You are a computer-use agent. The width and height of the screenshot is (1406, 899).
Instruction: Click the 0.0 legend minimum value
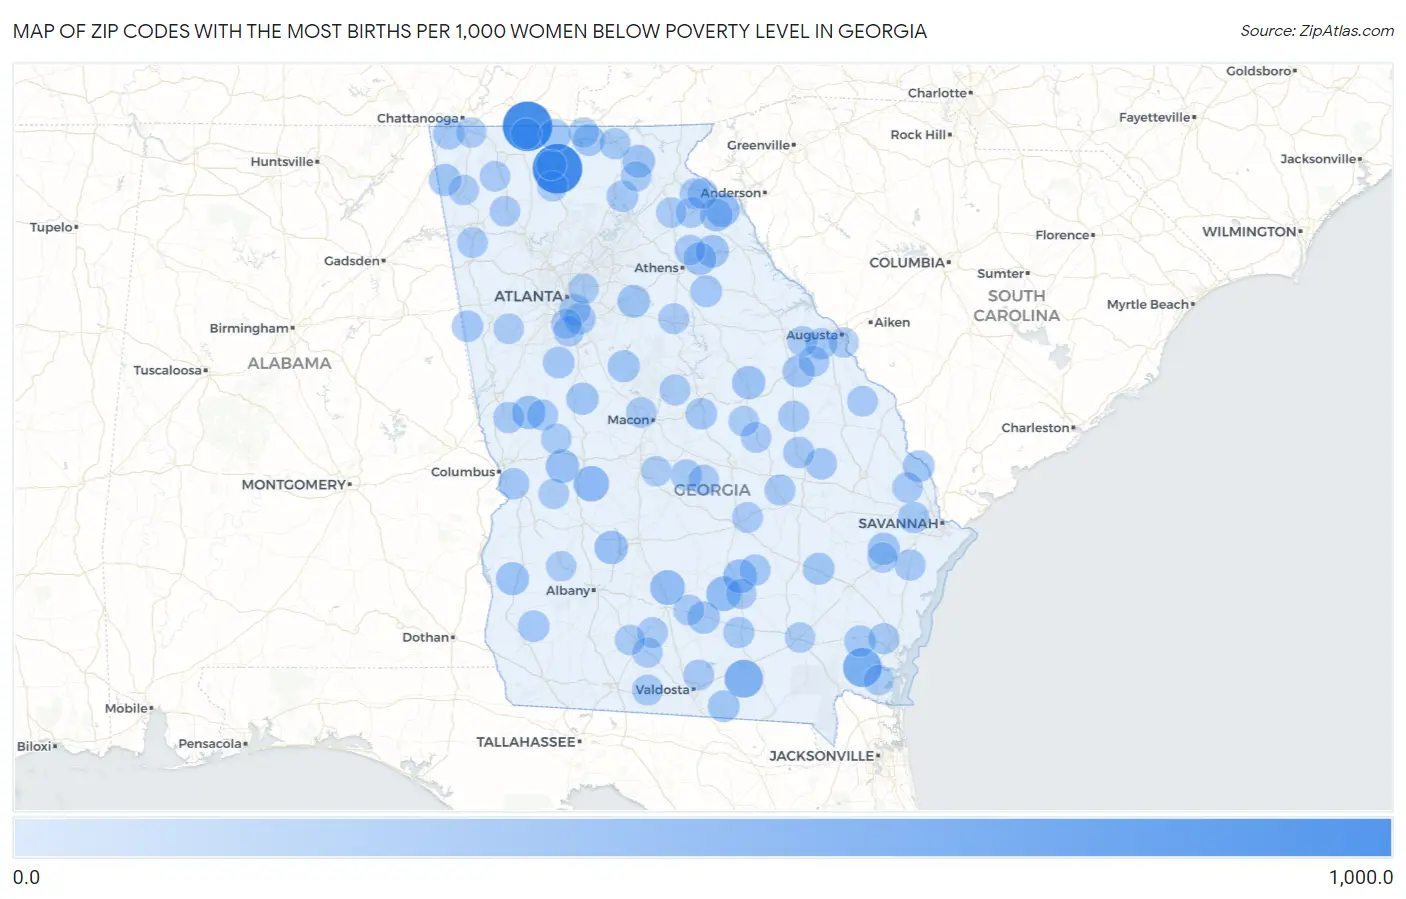(27, 878)
